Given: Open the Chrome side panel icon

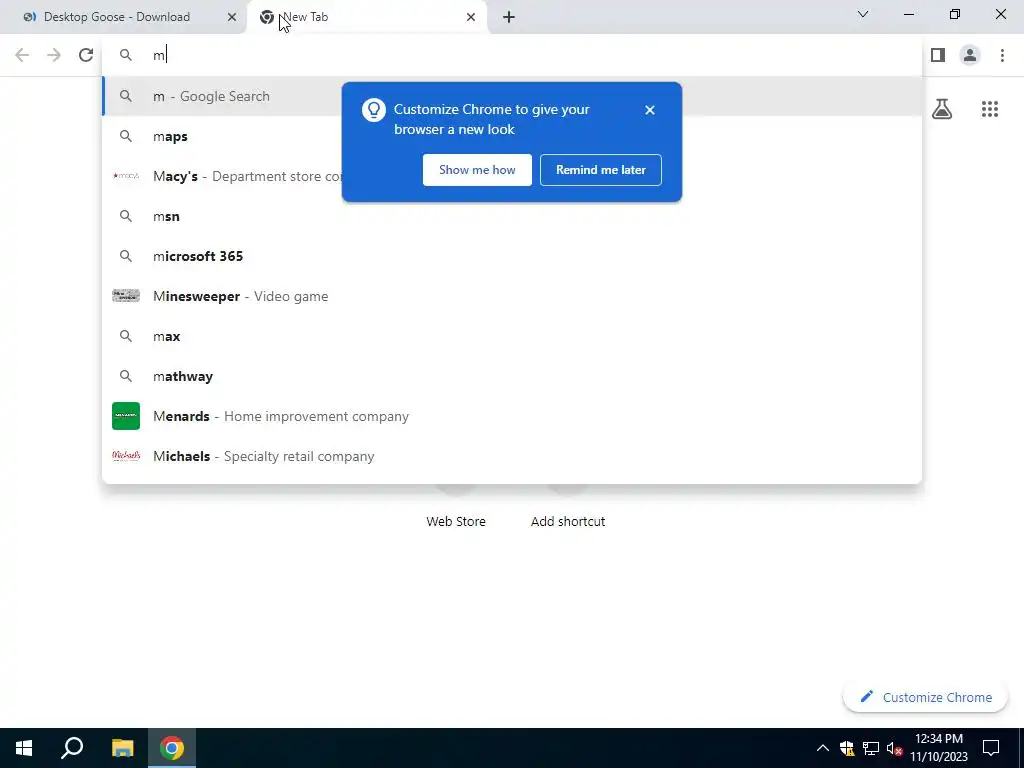Looking at the screenshot, I should [x=938, y=55].
